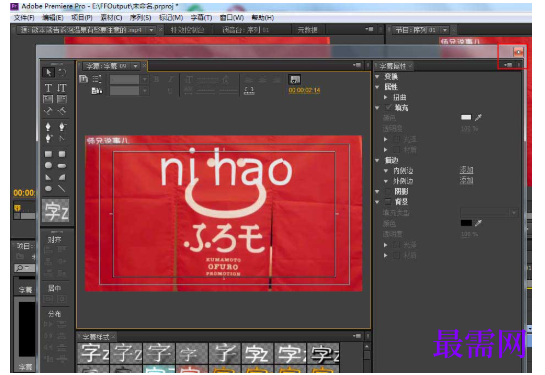
Task: Collapse the 变换 section
Action: (377, 76)
